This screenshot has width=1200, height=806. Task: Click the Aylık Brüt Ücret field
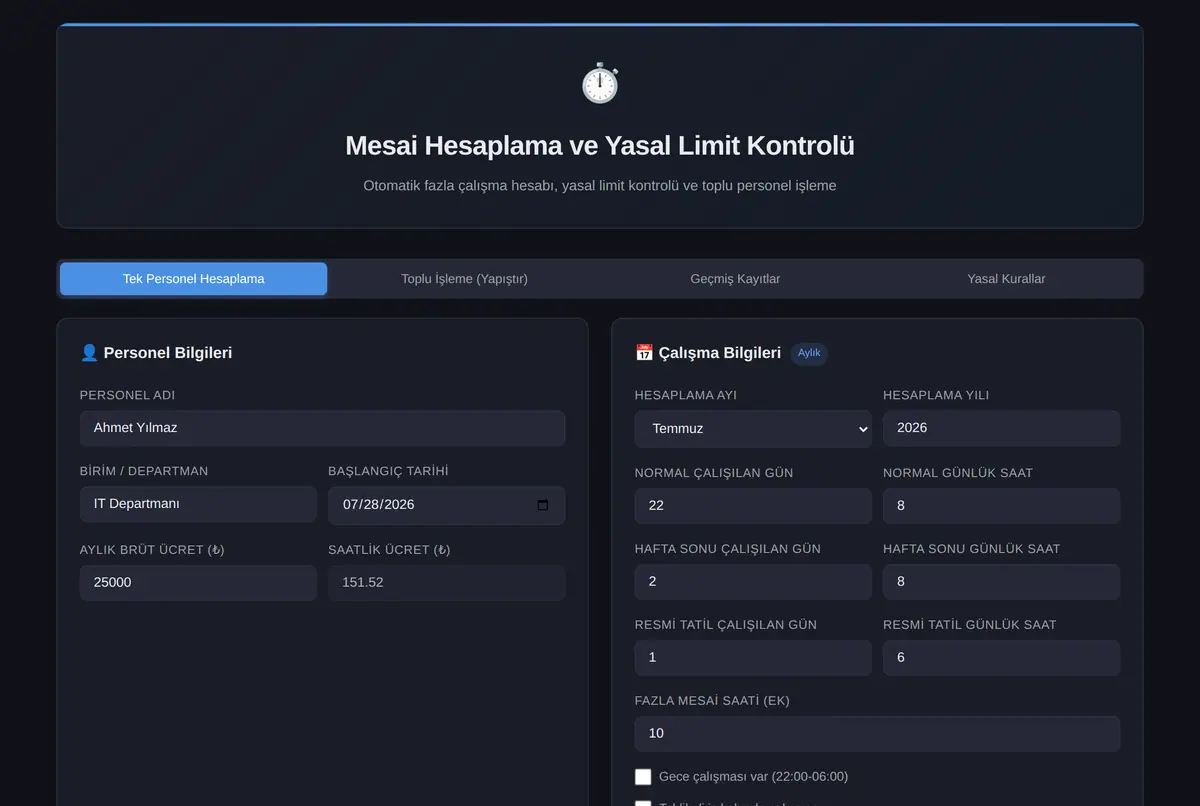pos(198,582)
